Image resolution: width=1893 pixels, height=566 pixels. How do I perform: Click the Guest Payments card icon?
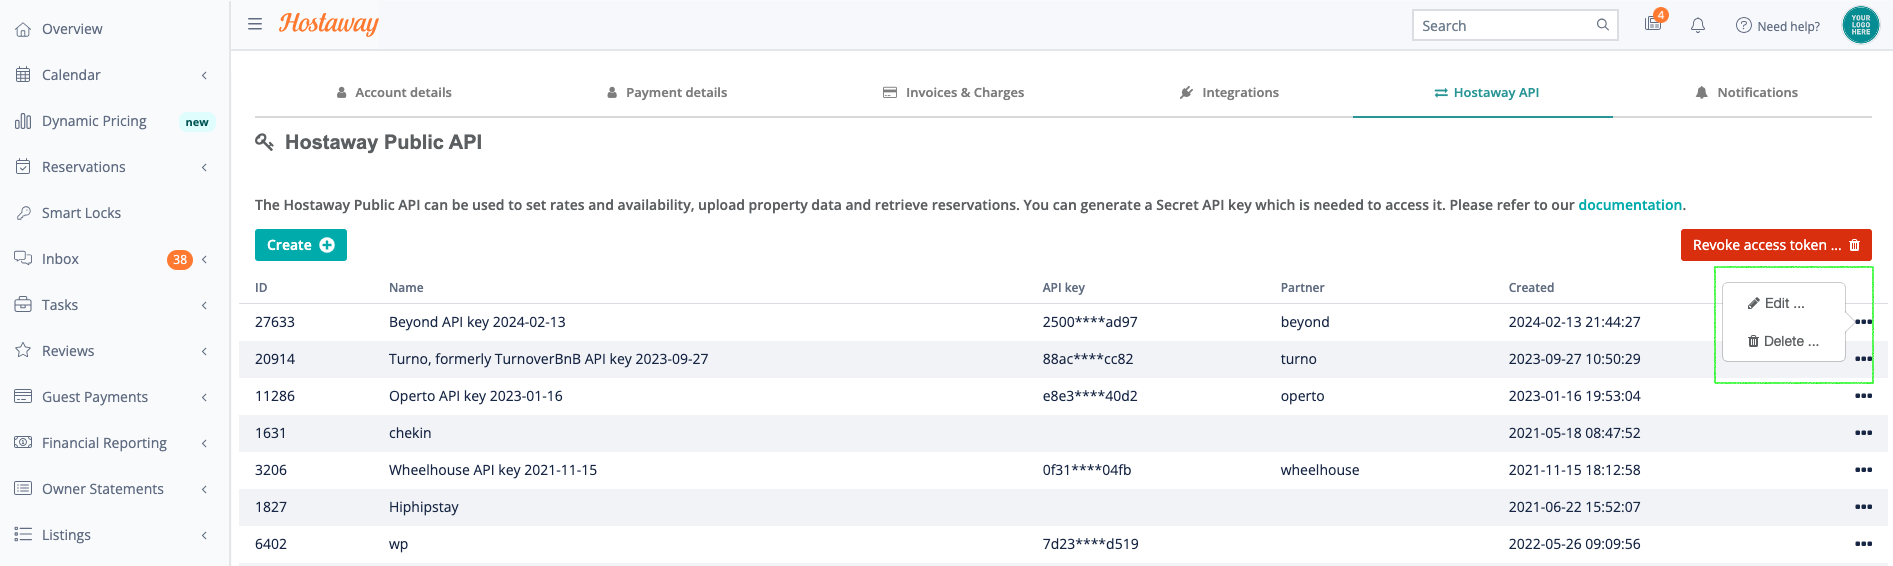click(23, 397)
